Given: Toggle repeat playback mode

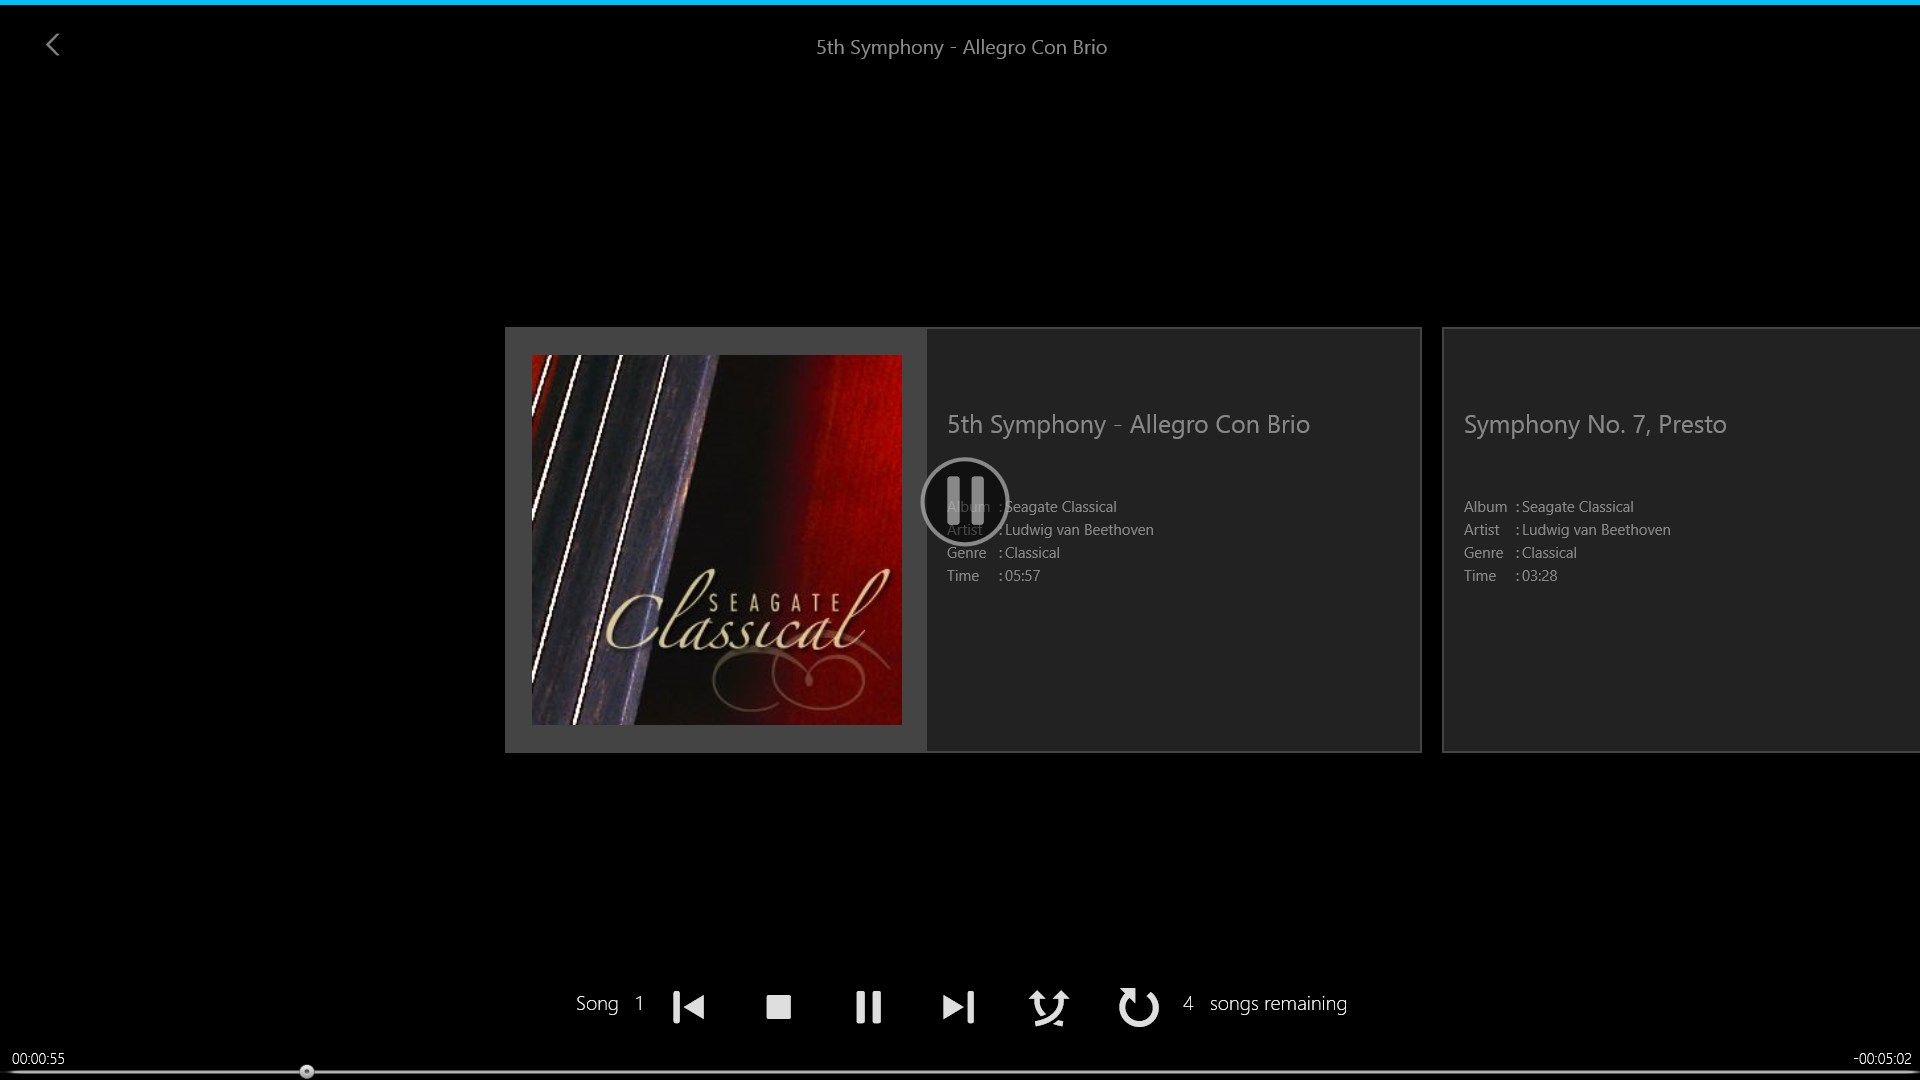Looking at the screenshot, I should [x=1138, y=1007].
